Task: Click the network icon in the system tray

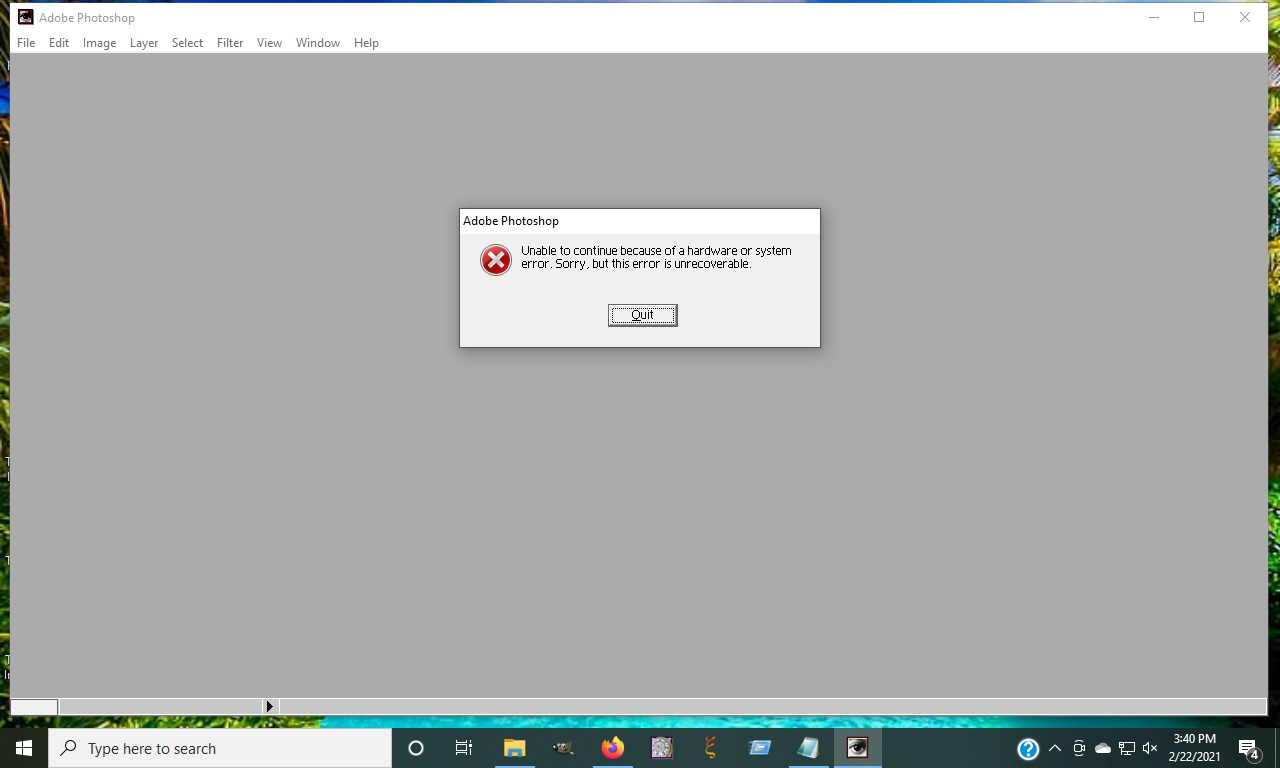Action: [x=1127, y=748]
